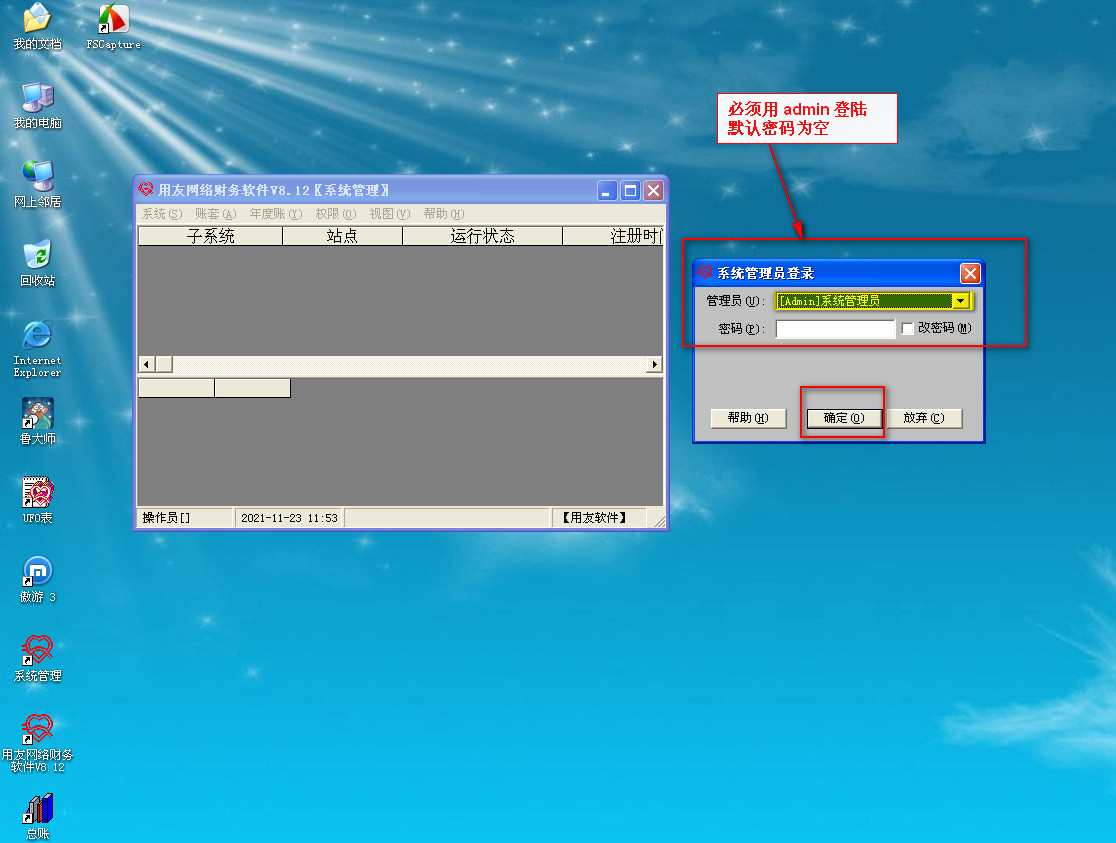This screenshot has height=843, width=1116.
Task: Open 我的文档 desktop icon
Action: (x=37, y=20)
